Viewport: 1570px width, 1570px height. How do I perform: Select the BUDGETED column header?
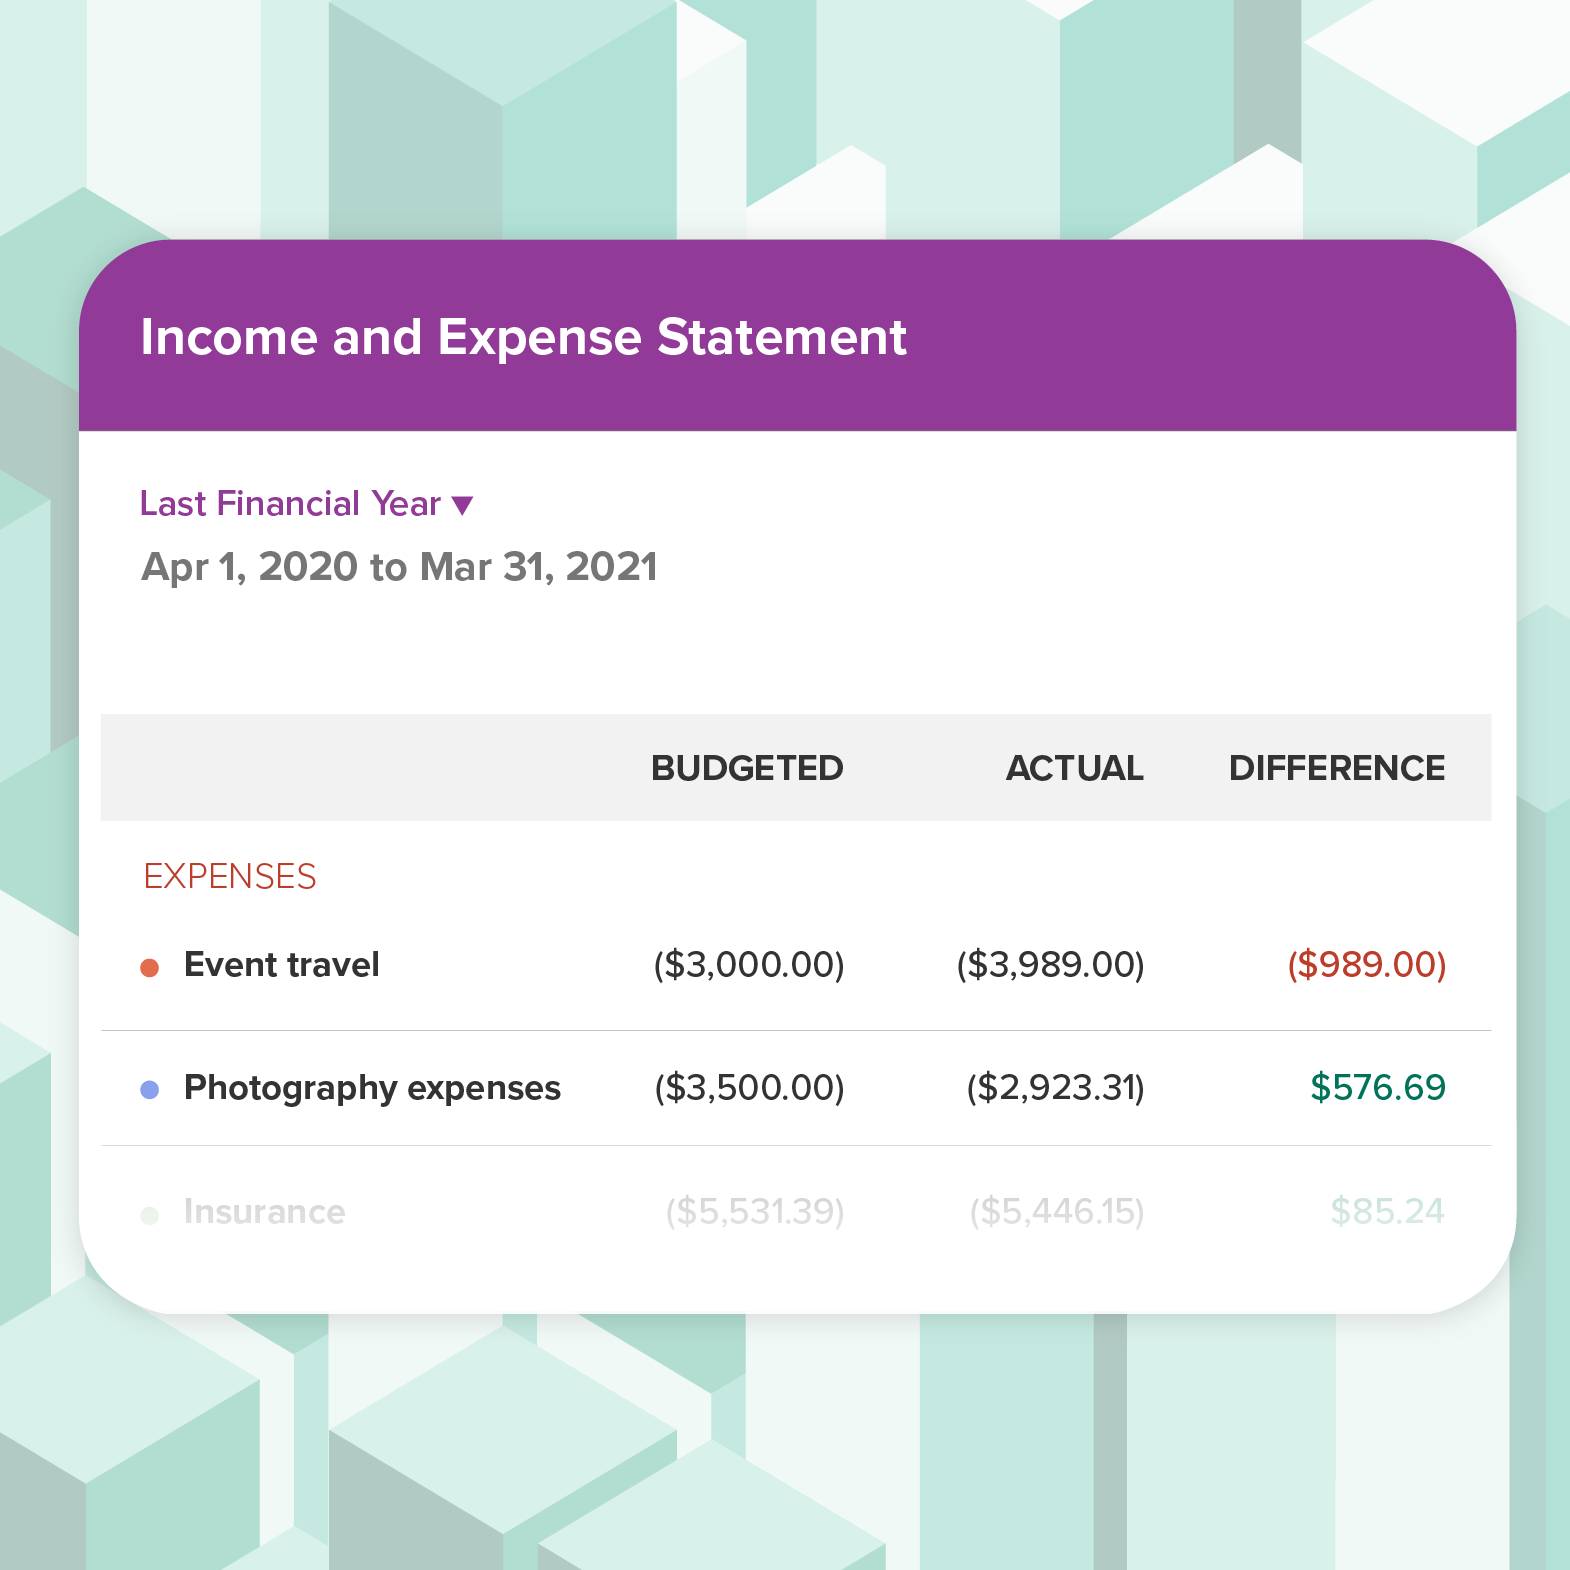[747, 768]
